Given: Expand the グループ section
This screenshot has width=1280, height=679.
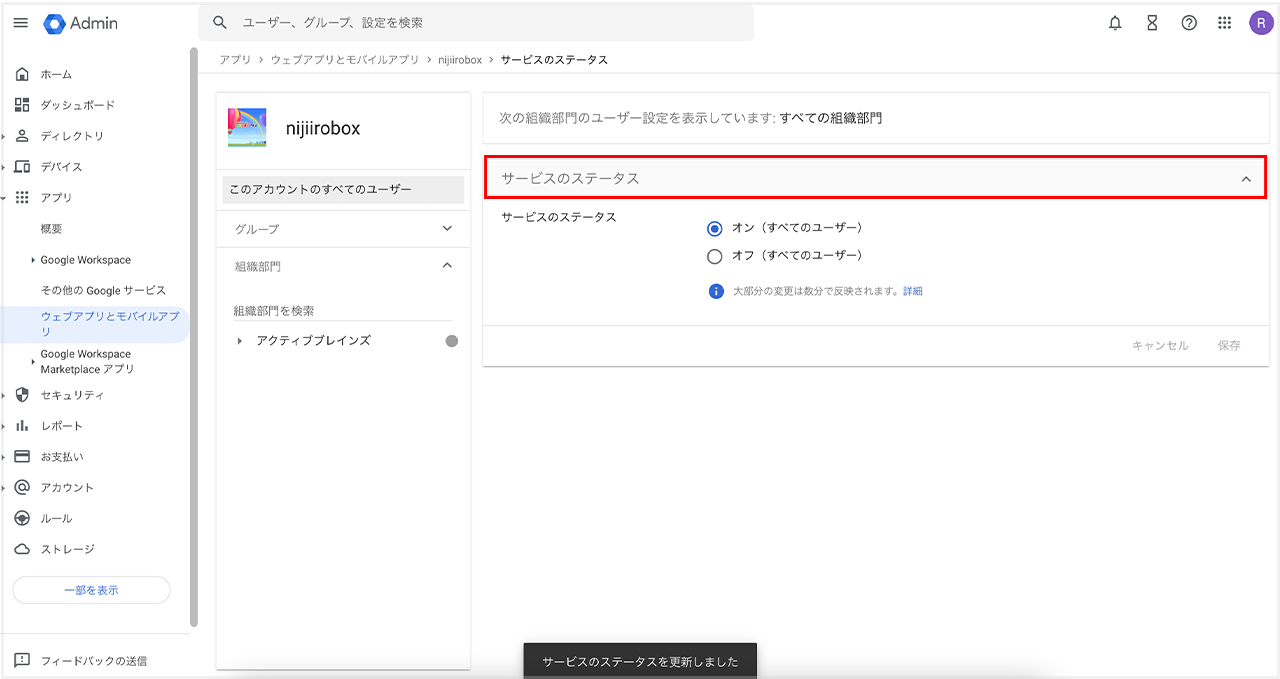Looking at the screenshot, I should coord(447,229).
